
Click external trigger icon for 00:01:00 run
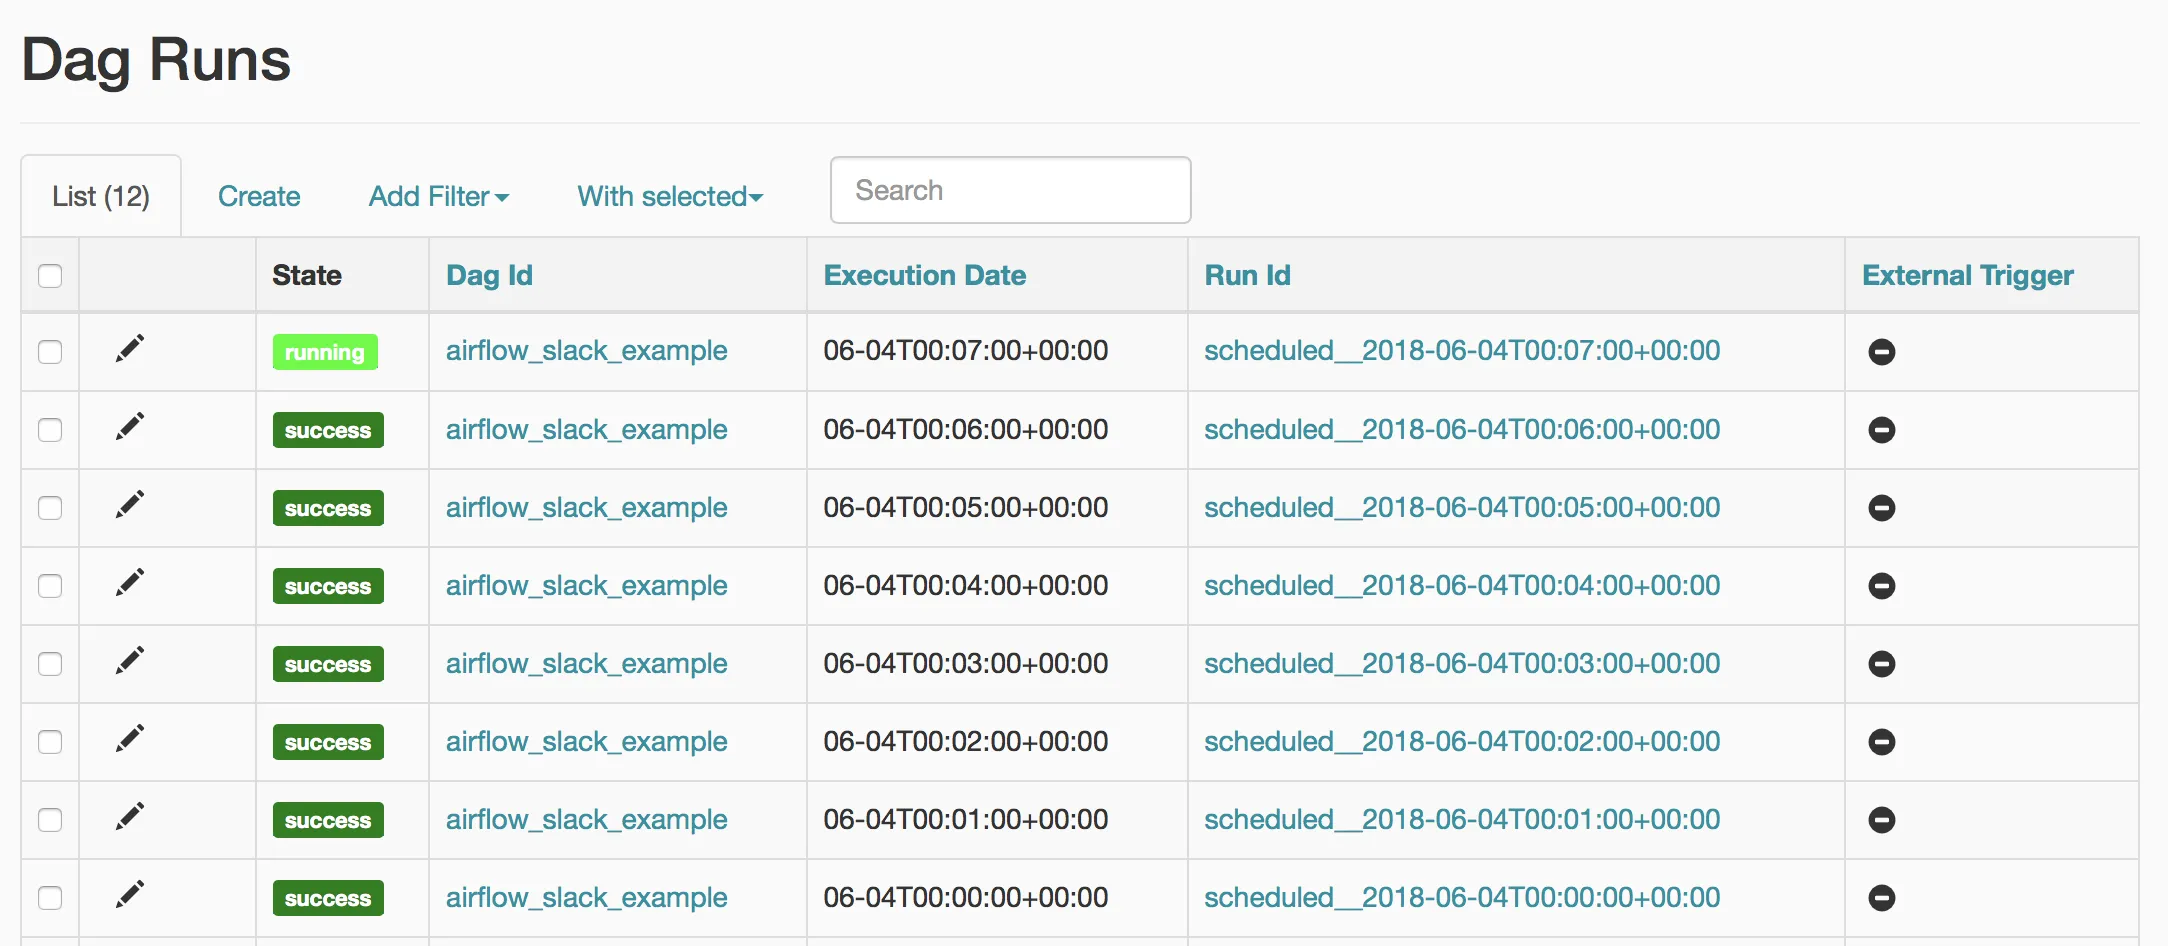point(1881,820)
